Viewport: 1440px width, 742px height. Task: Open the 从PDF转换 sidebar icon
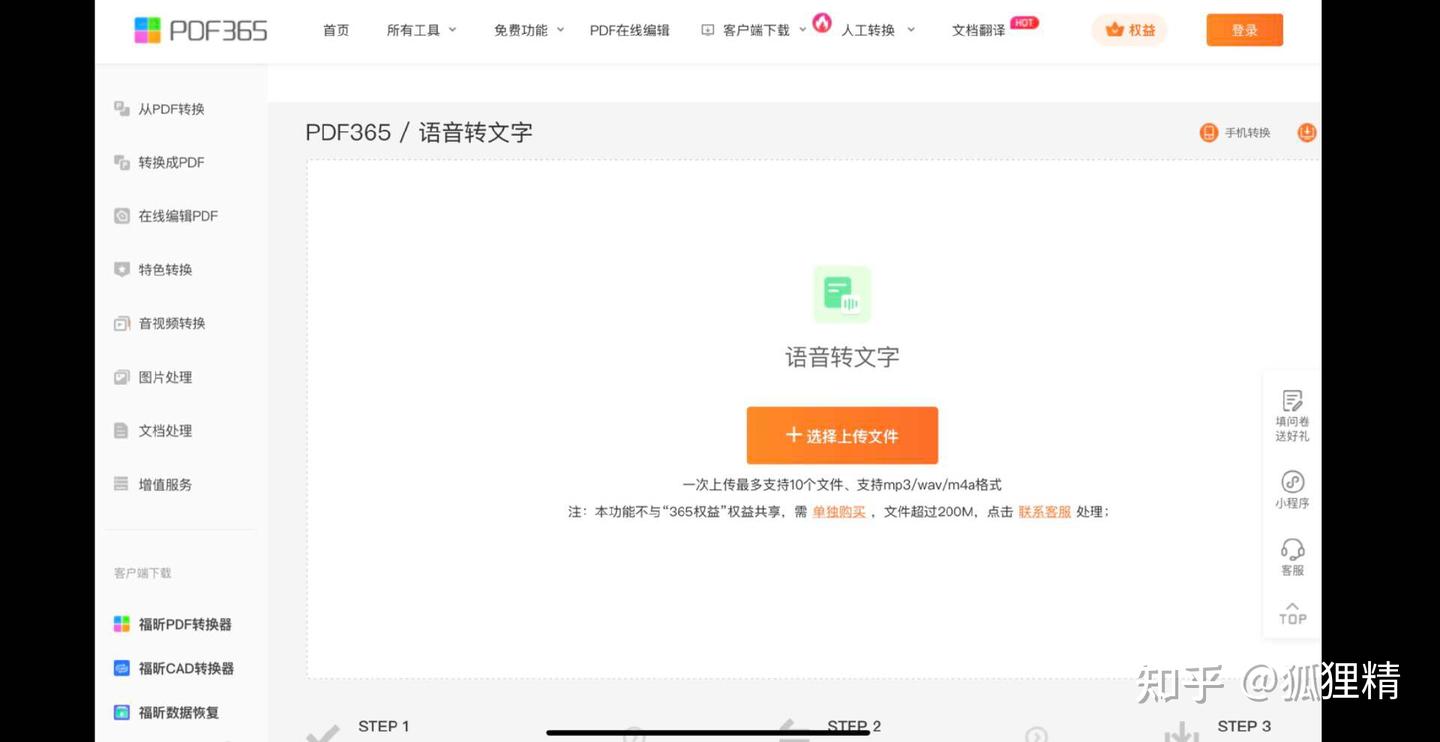coord(122,109)
